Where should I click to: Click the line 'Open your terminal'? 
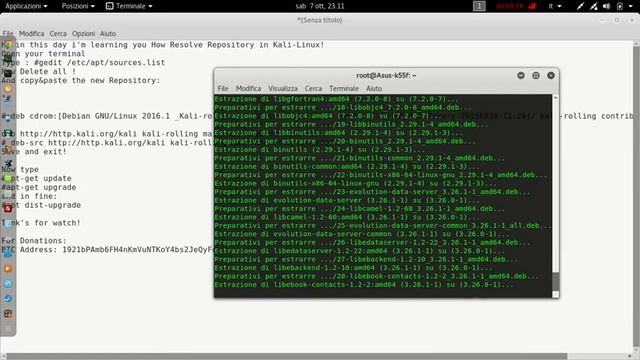coord(44,54)
